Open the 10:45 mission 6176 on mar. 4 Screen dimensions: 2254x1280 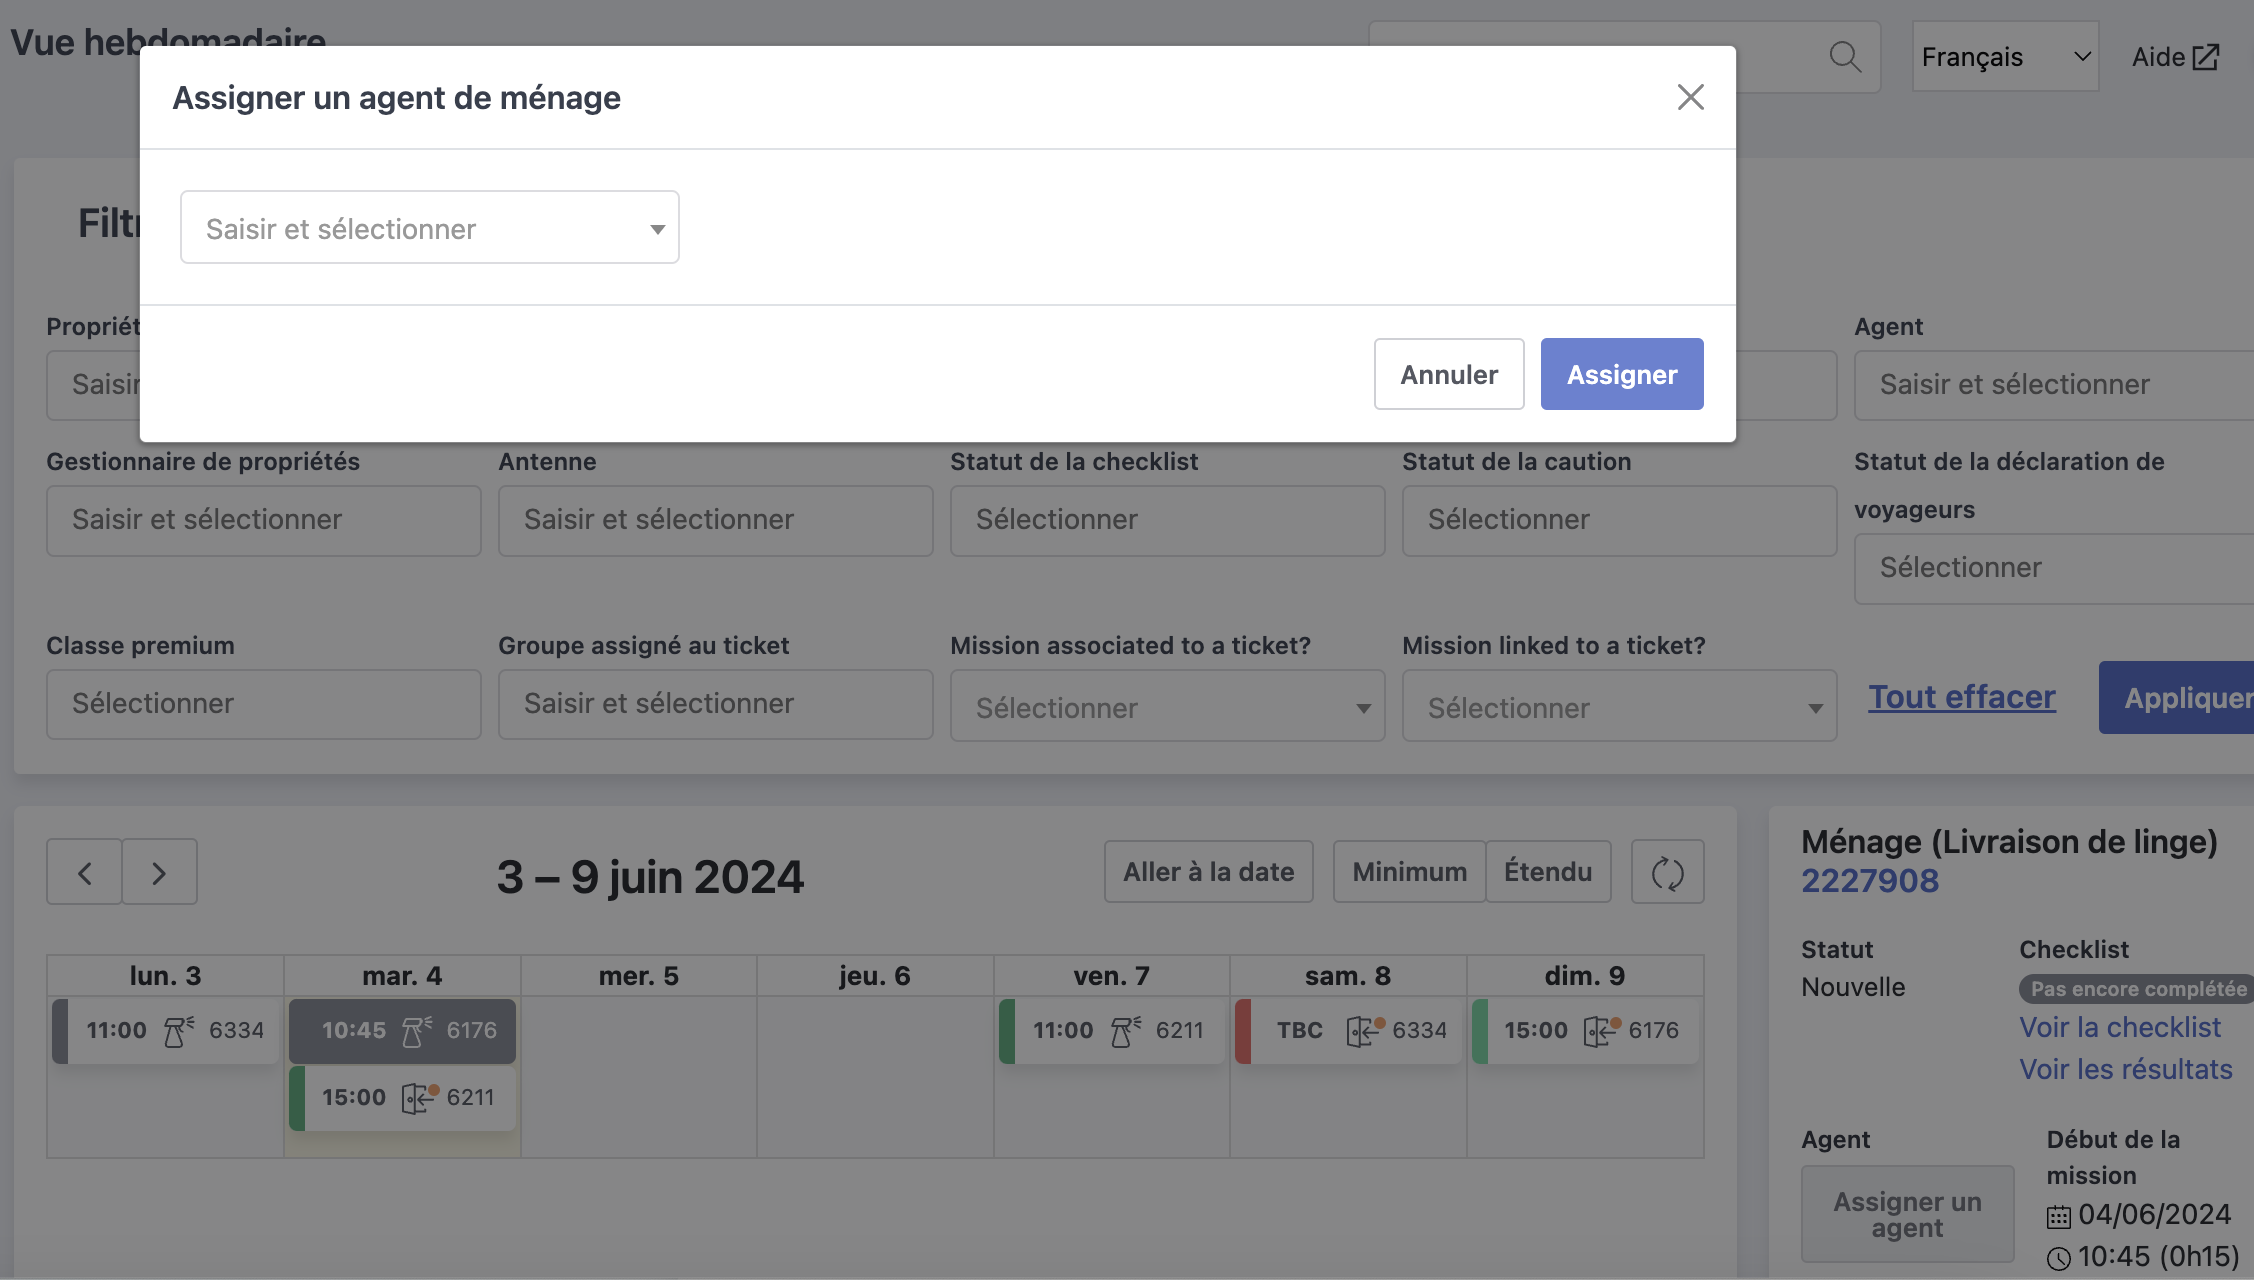click(403, 1031)
